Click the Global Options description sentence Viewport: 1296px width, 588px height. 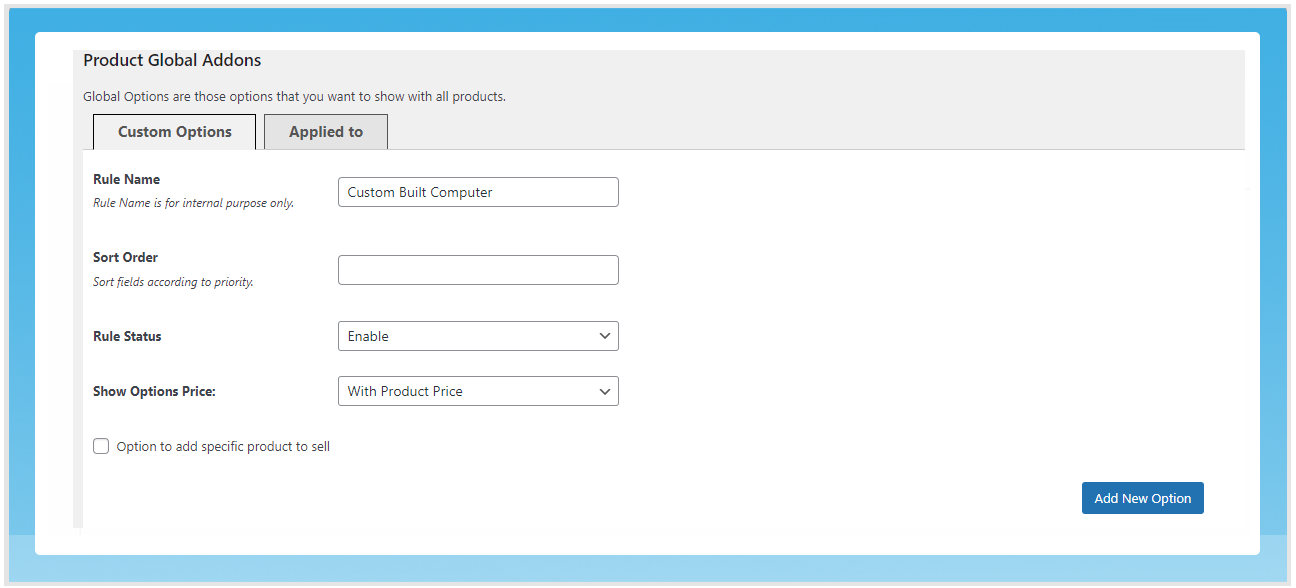point(294,97)
